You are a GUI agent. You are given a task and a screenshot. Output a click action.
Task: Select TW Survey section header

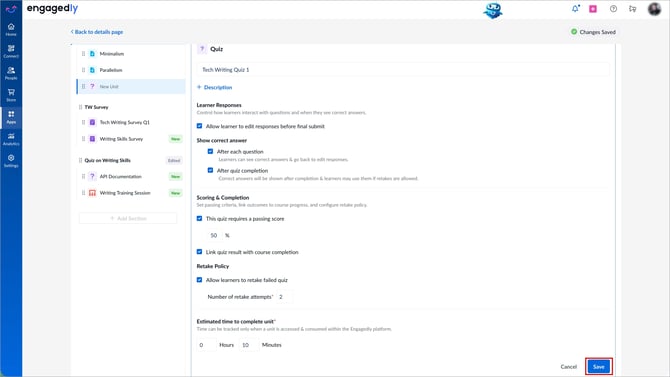(x=96, y=107)
